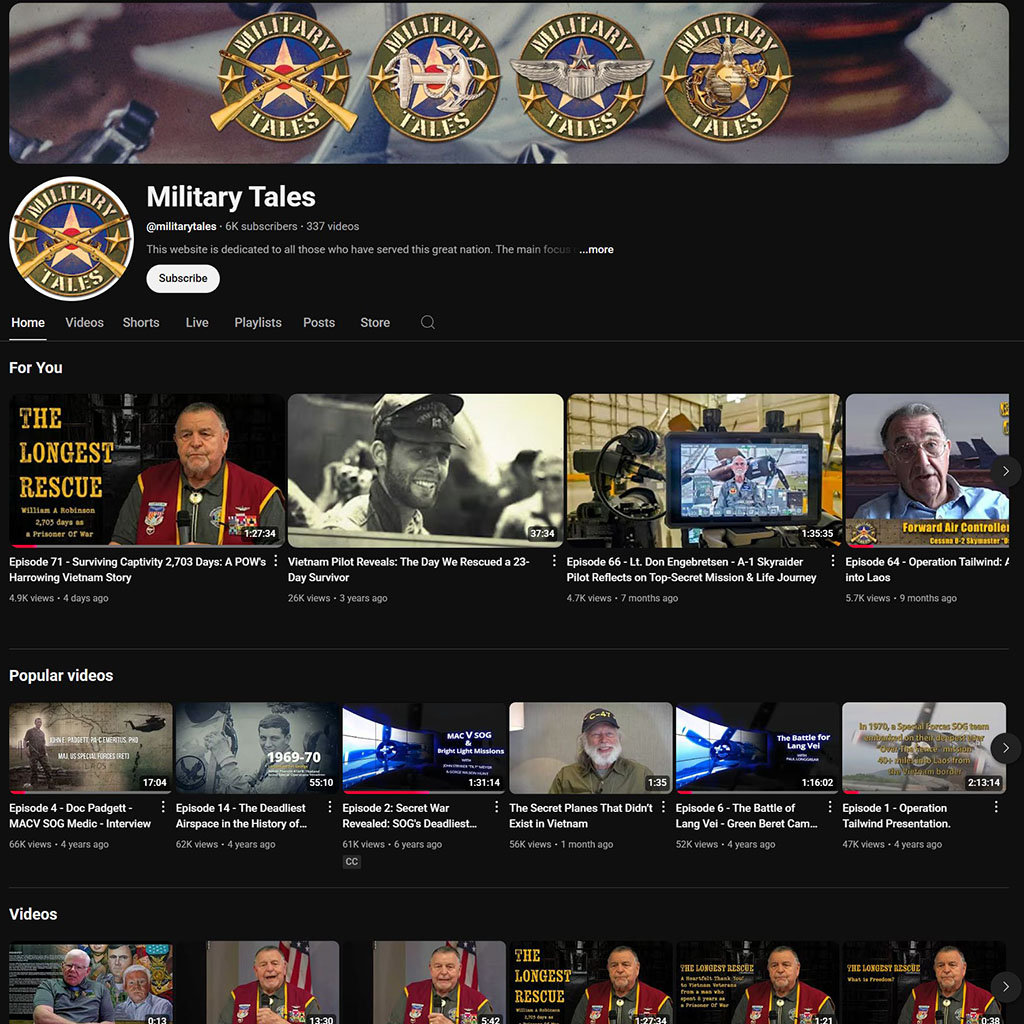Open Episode 66 Lt. Don Engebretsen title

coord(692,569)
